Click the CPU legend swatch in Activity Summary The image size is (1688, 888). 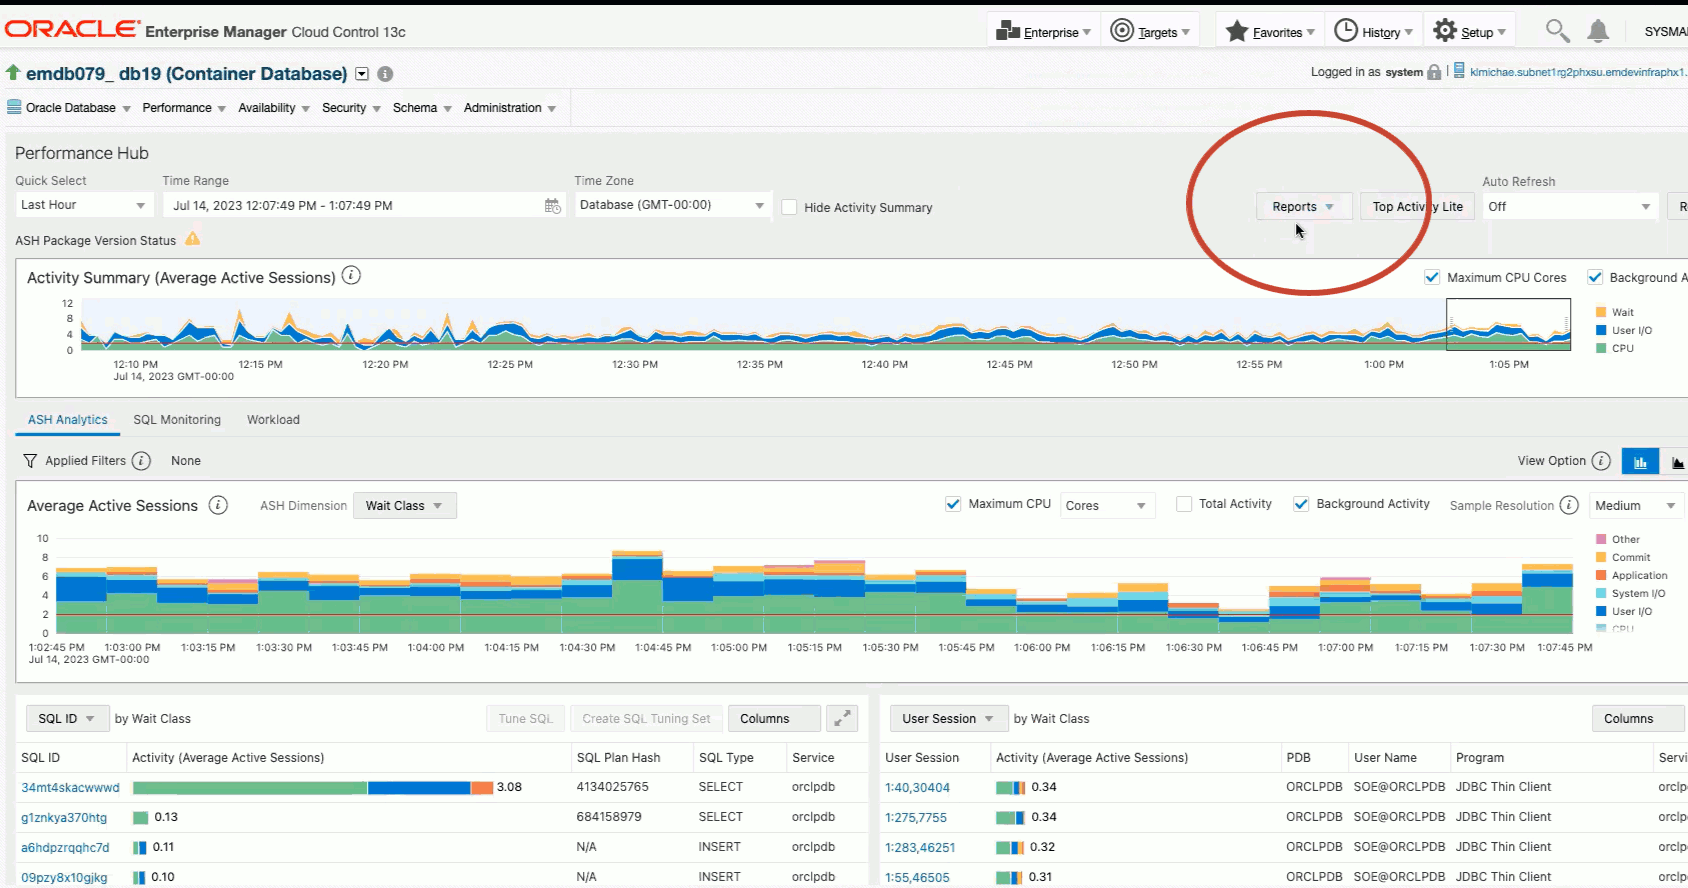[x=1601, y=348]
